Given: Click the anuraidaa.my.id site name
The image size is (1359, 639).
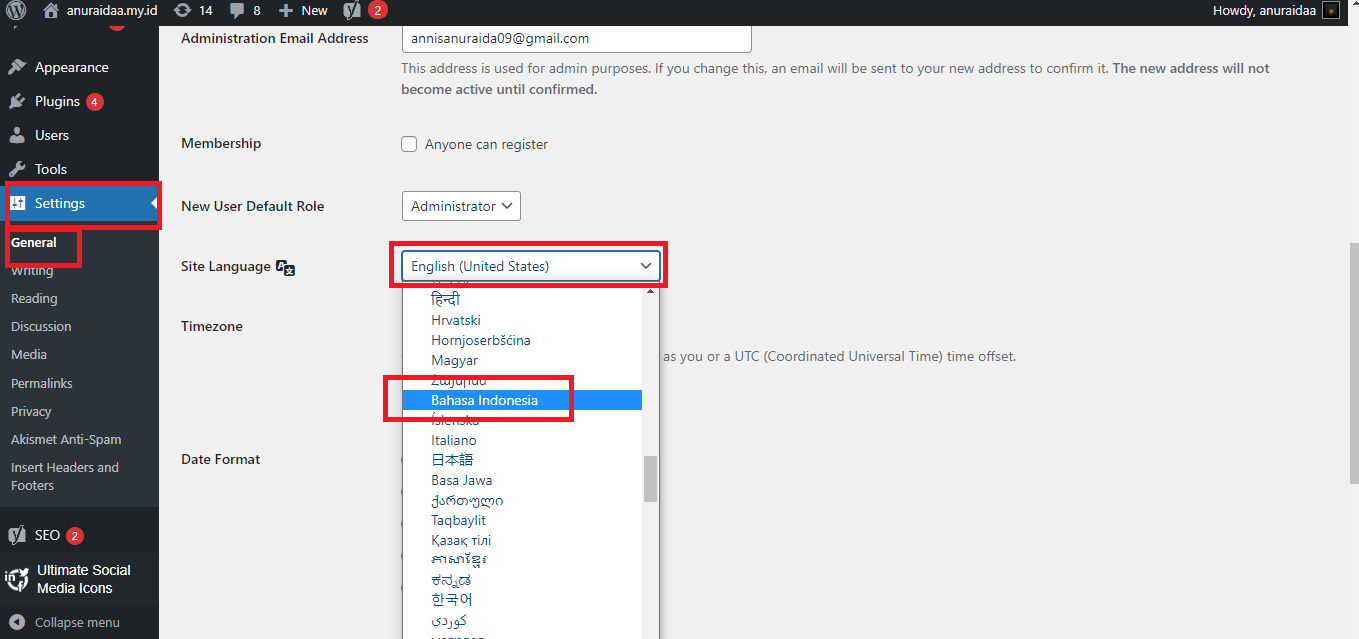Looking at the screenshot, I should coord(112,10).
